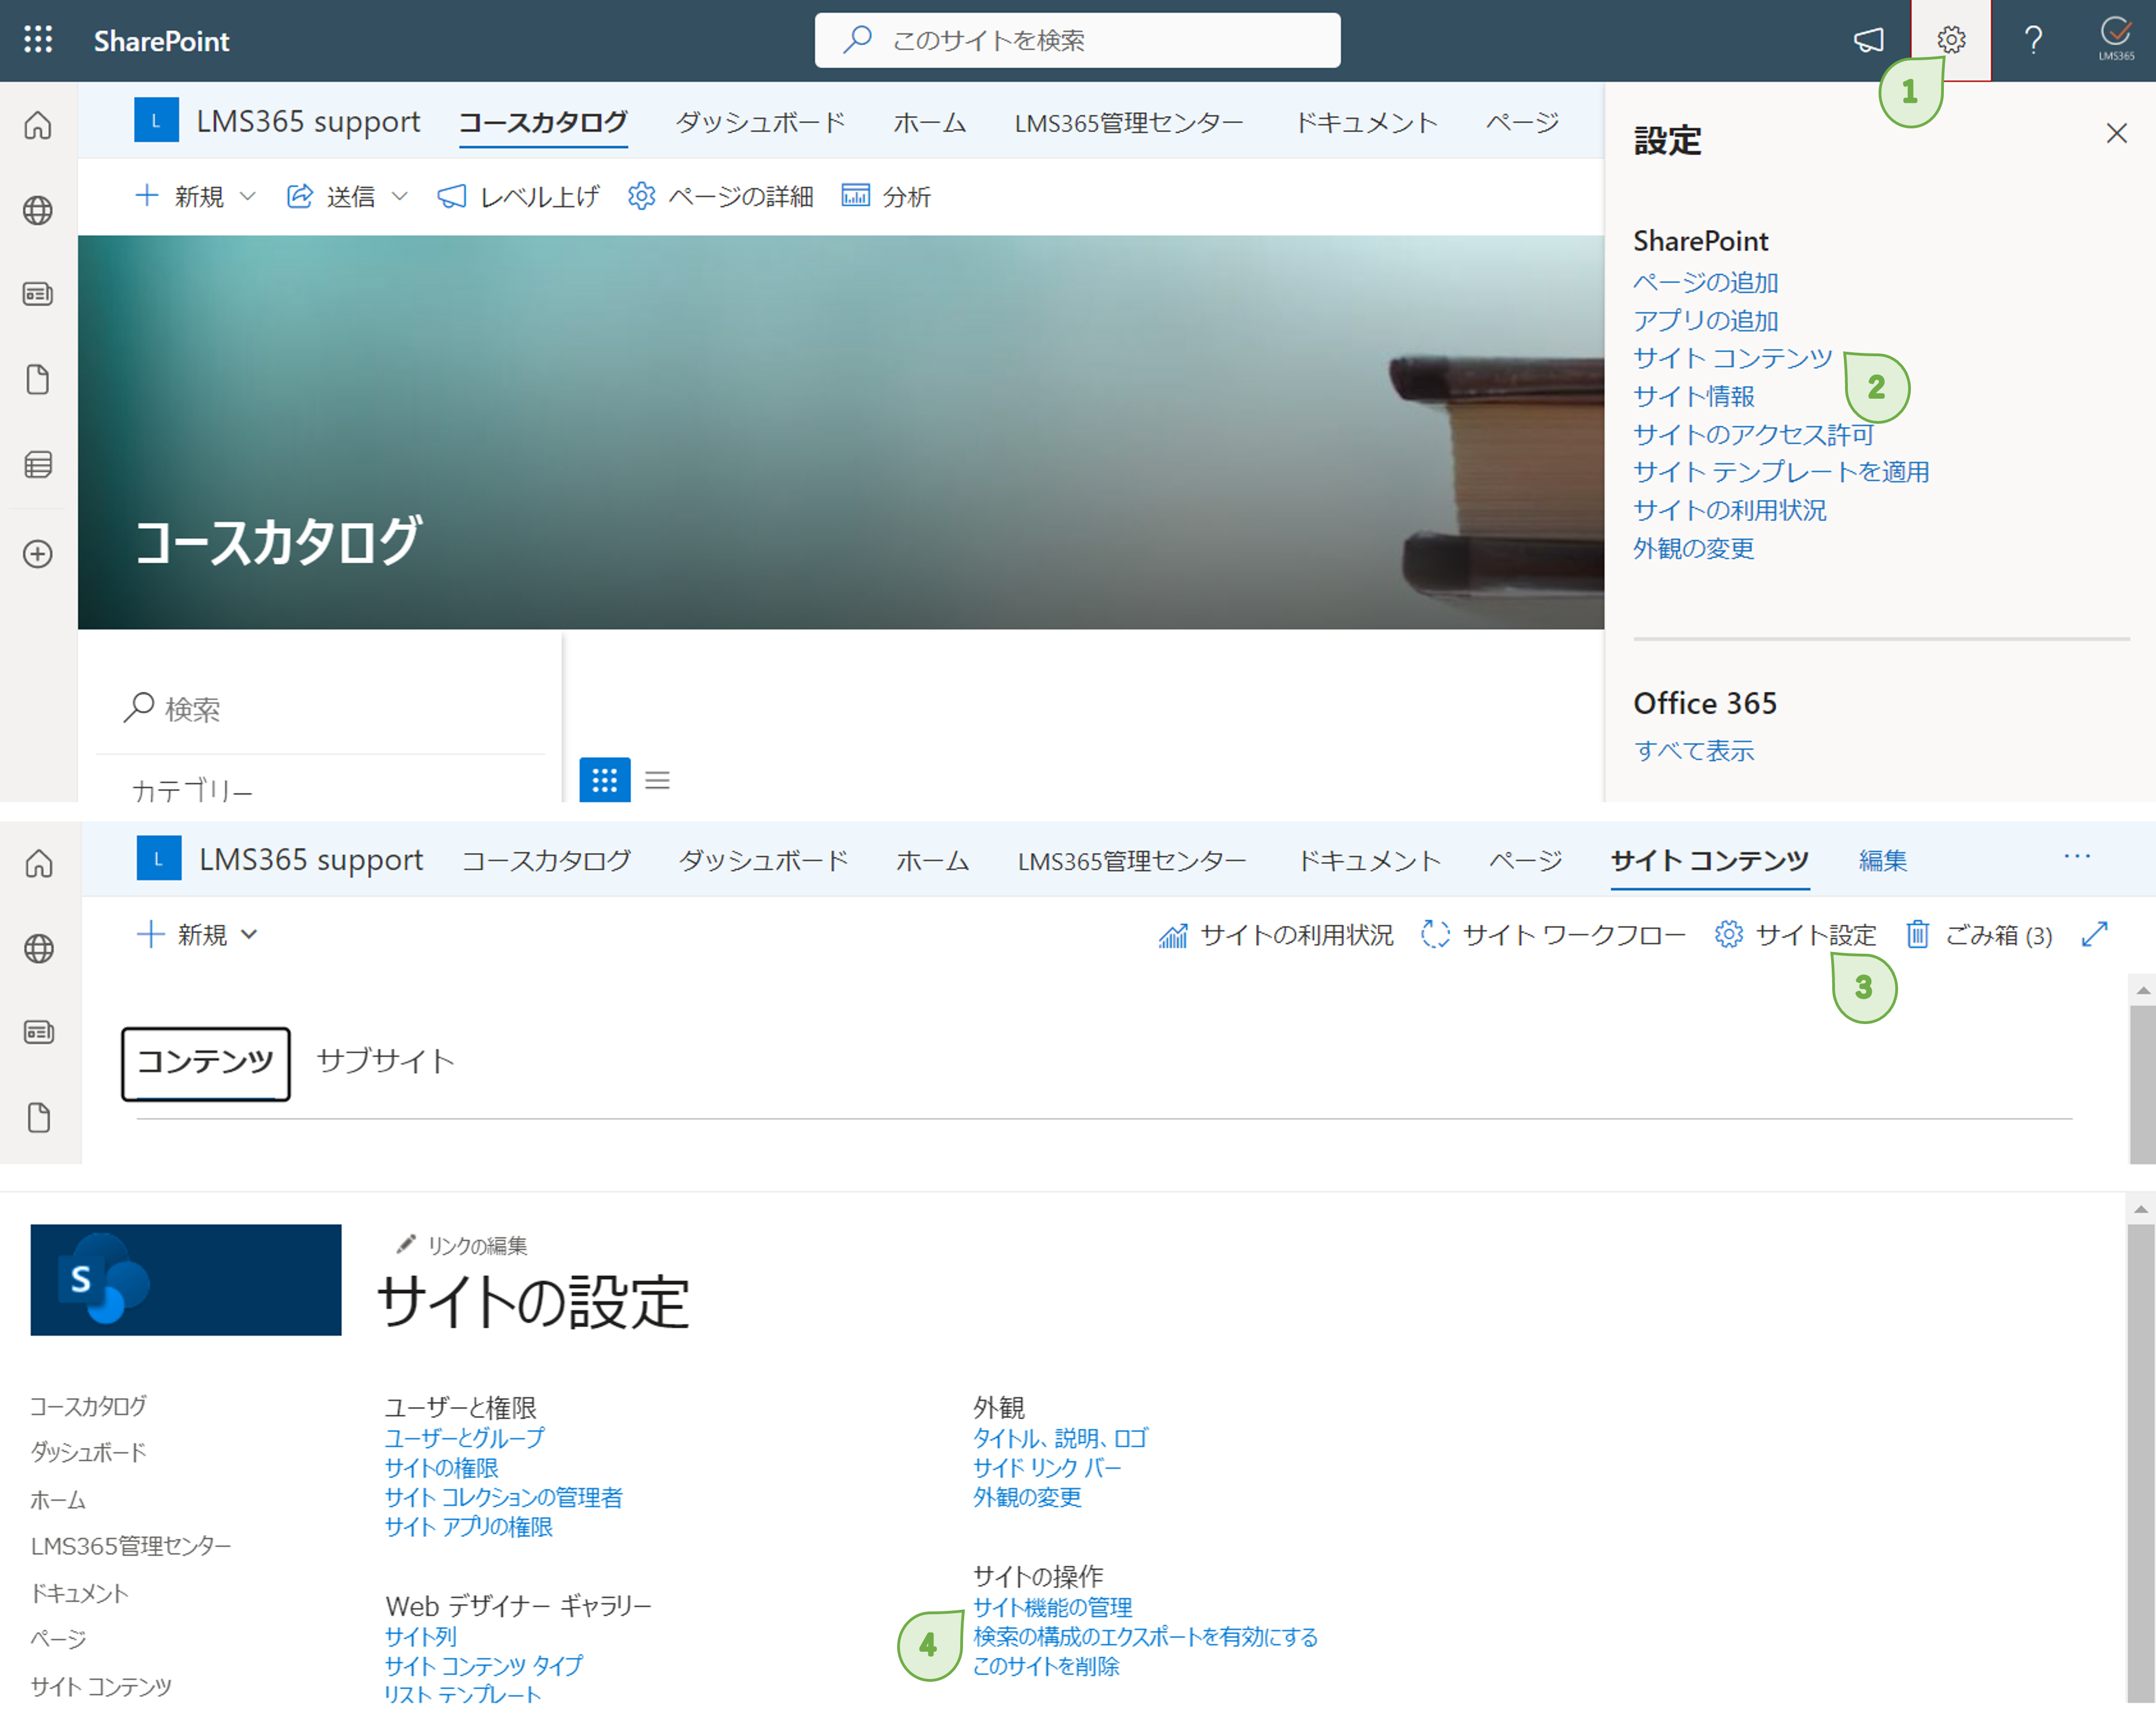Switch to list view icon in catalog

657,780
